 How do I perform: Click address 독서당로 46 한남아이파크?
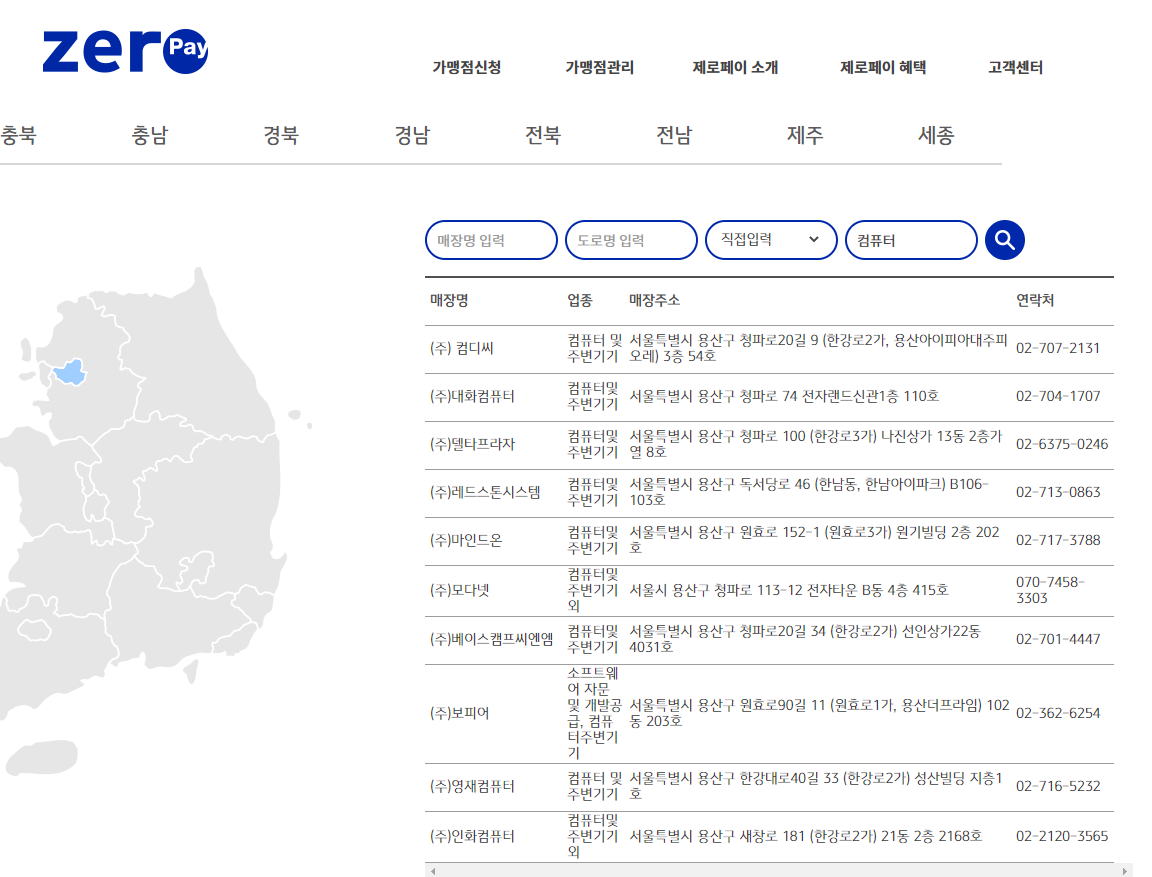tap(808, 492)
